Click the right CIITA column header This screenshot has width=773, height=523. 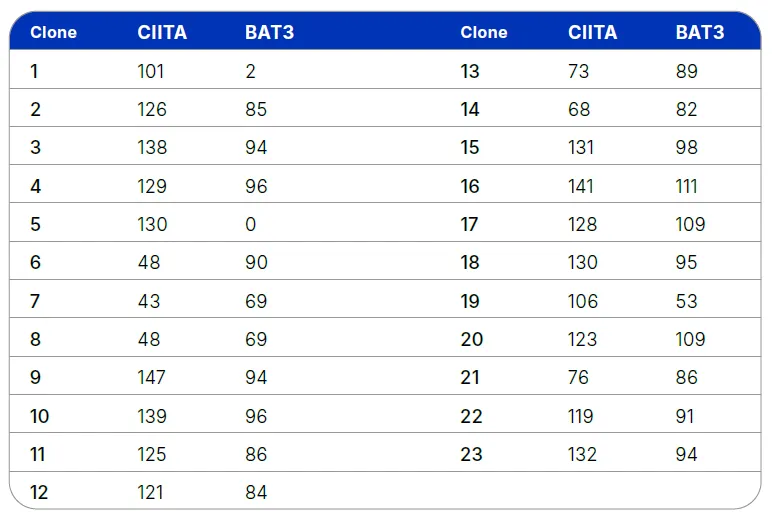point(592,33)
